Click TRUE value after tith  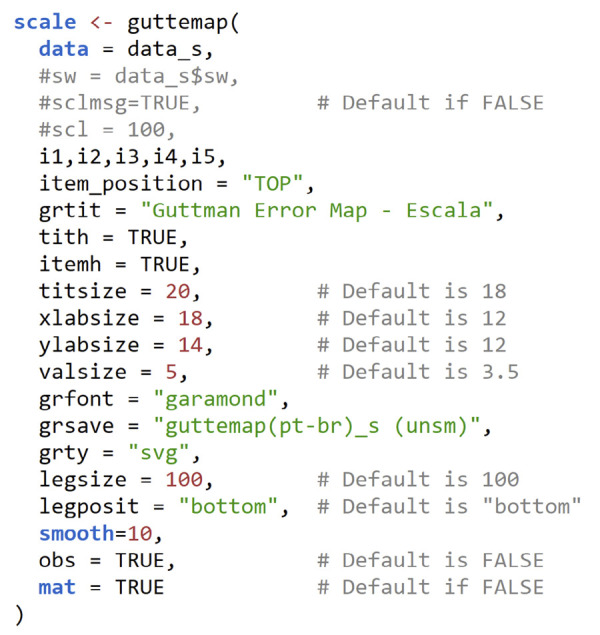153,237
